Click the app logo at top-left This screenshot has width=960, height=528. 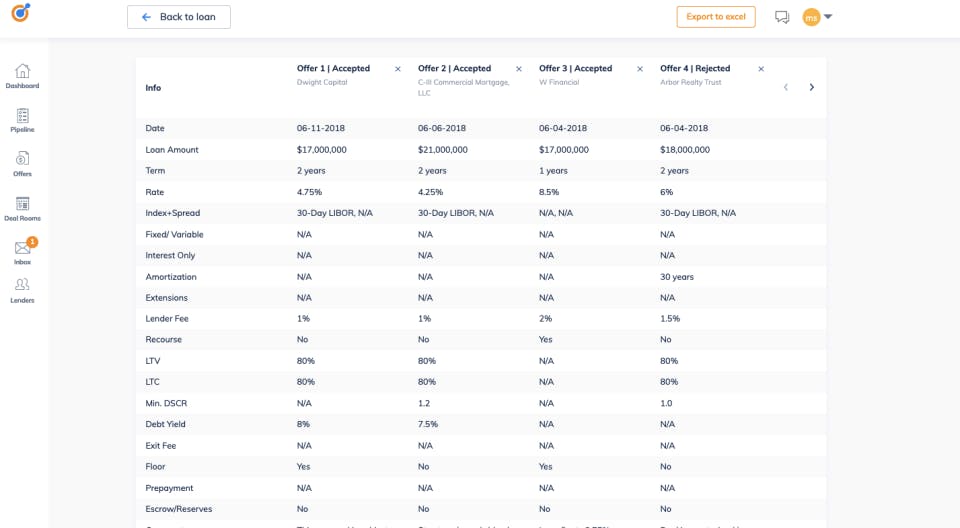click(x=21, y=12)
